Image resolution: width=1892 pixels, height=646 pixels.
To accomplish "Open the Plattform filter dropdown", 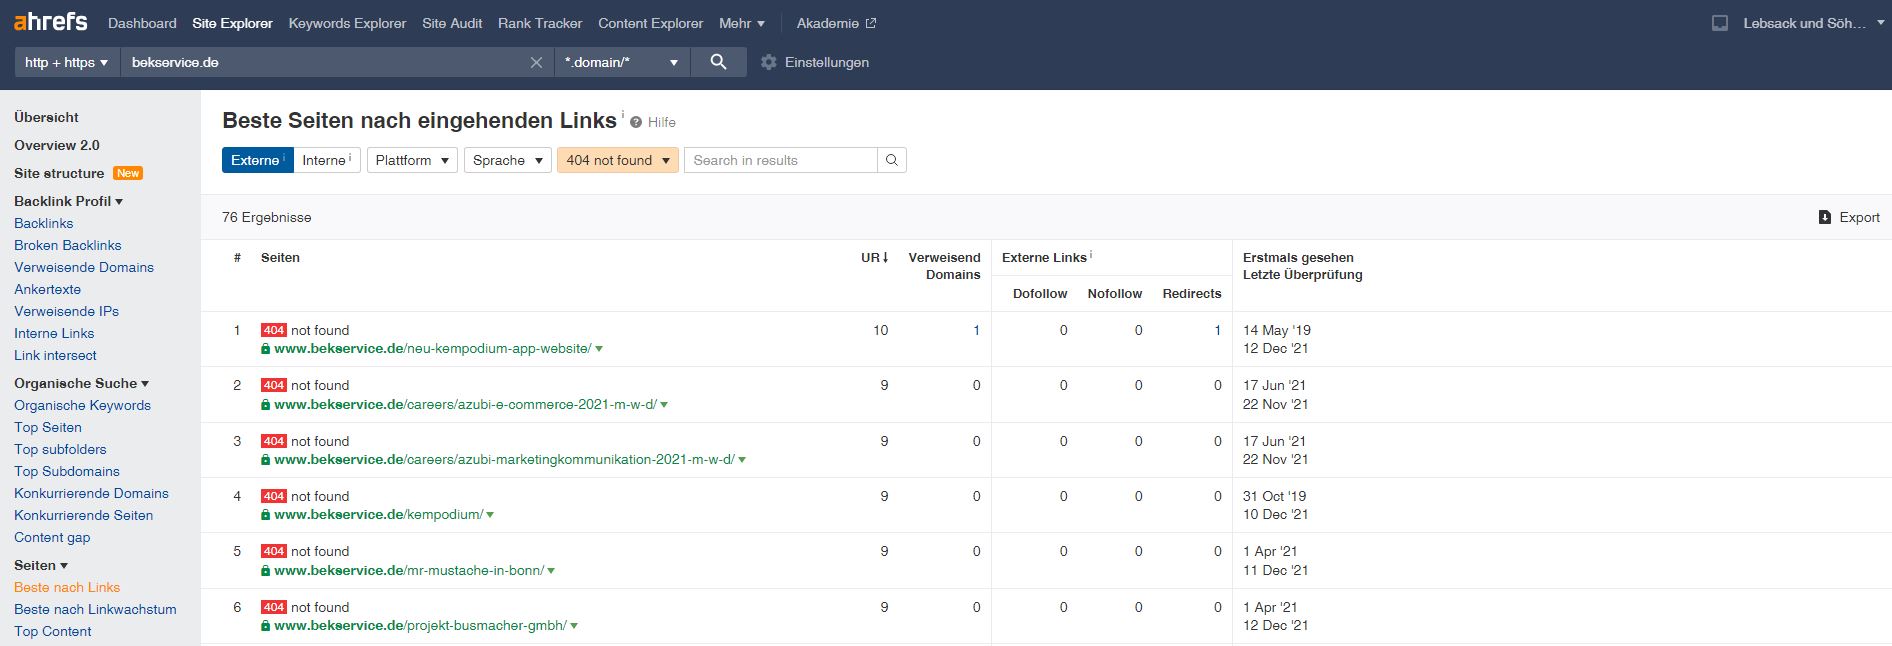I will point(412,160).
